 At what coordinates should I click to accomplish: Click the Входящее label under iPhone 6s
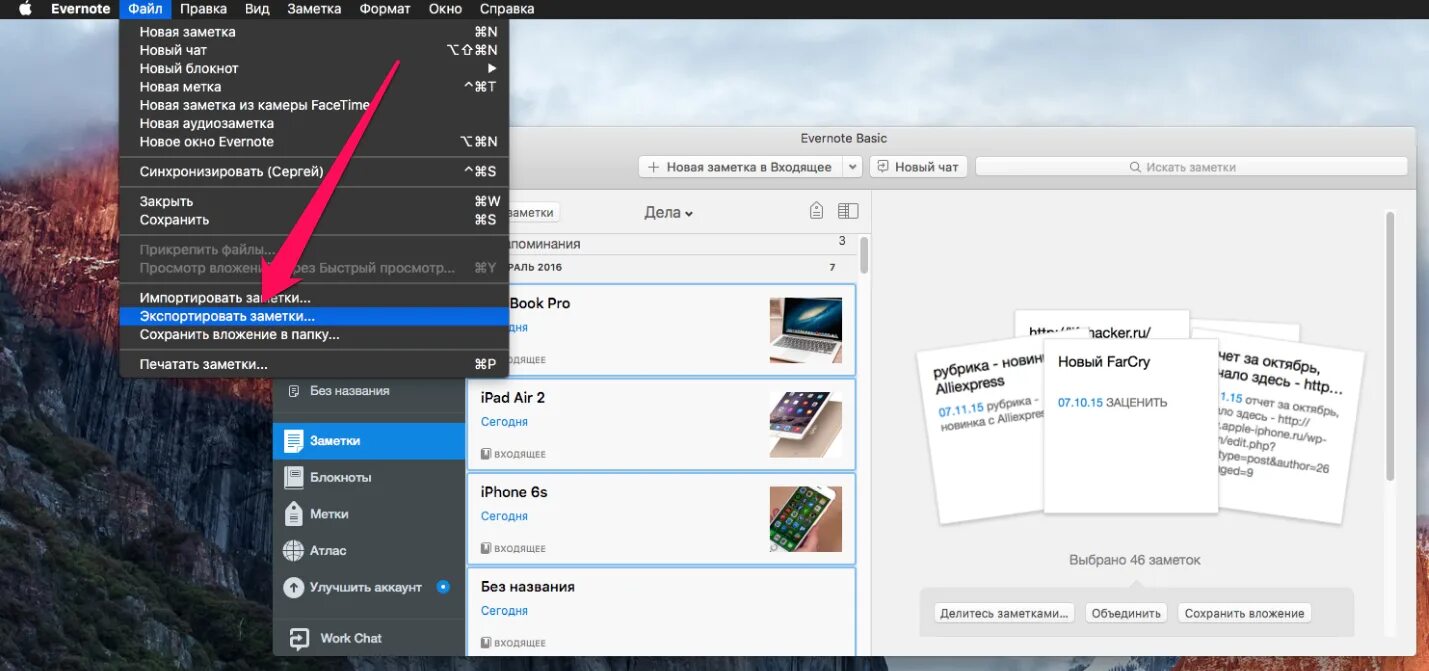(x=513, y=548)
